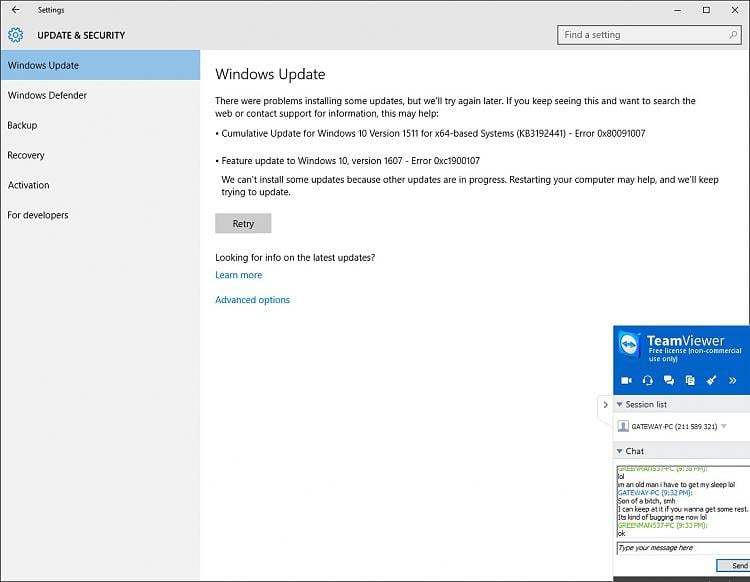The height and width of the screenshot is (582, 750).
Task: Open TeamViewer file transfer icon
Action: [x=690, y=381]
